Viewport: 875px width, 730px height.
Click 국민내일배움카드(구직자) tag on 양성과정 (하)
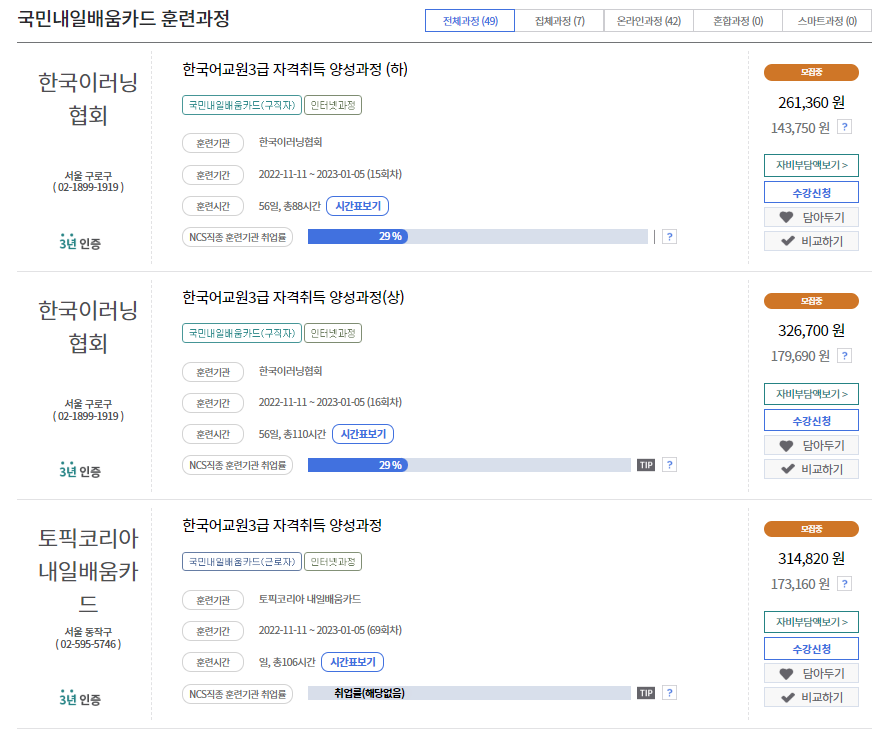point(242,105)
